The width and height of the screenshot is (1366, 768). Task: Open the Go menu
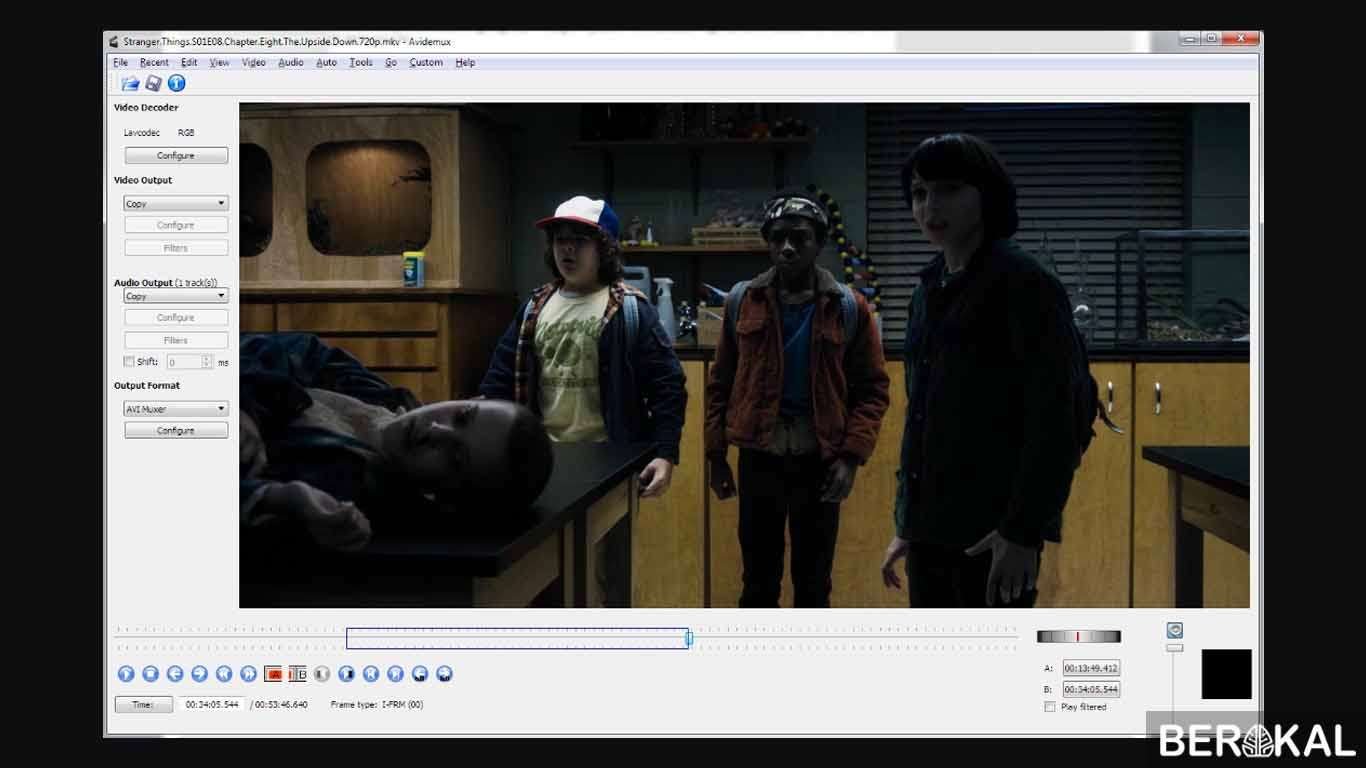tap(391, 62)
